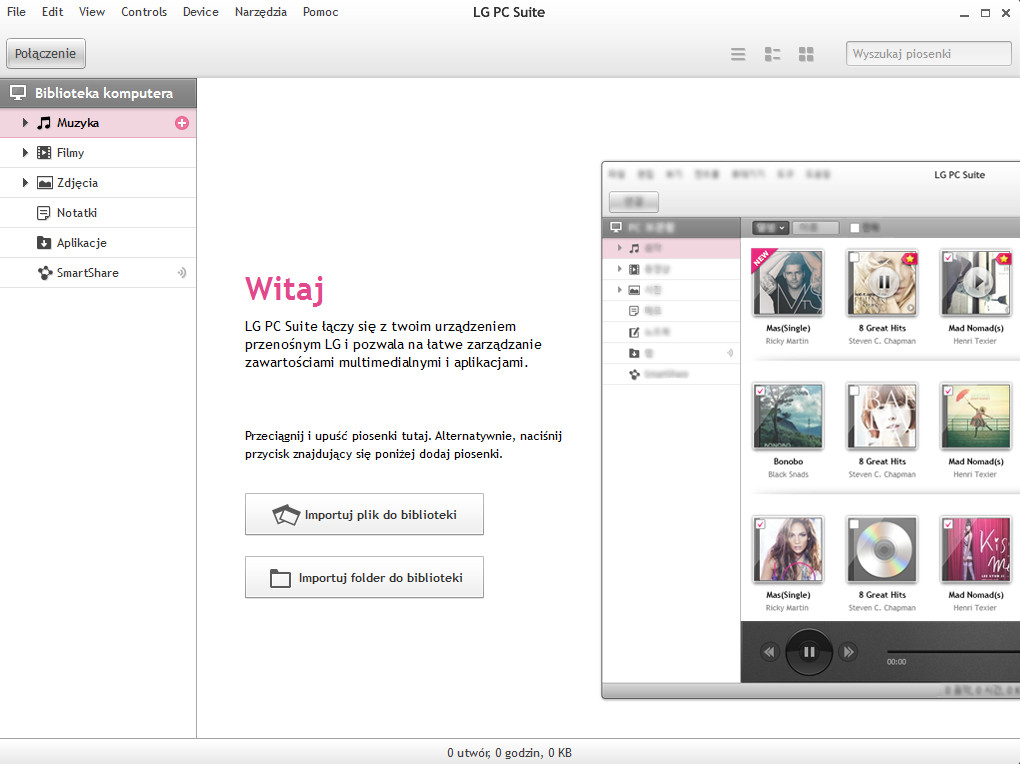
Task: Click the Bonobo Black Sands album thumbnail
Action: coord(788,416)
